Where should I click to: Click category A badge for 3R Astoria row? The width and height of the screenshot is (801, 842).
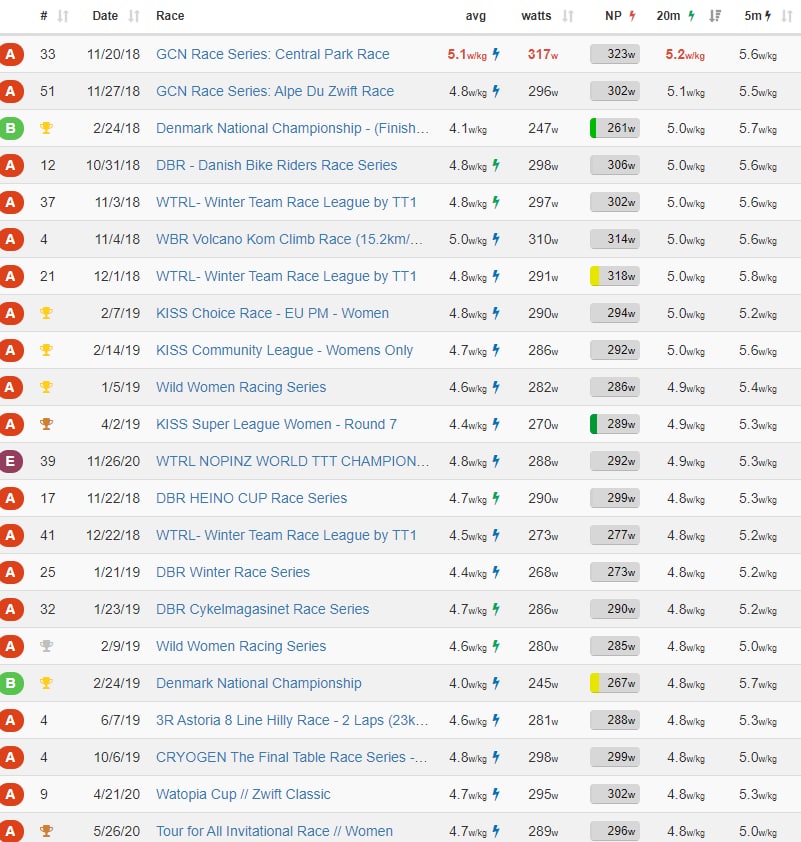click(x=11, y=720)
